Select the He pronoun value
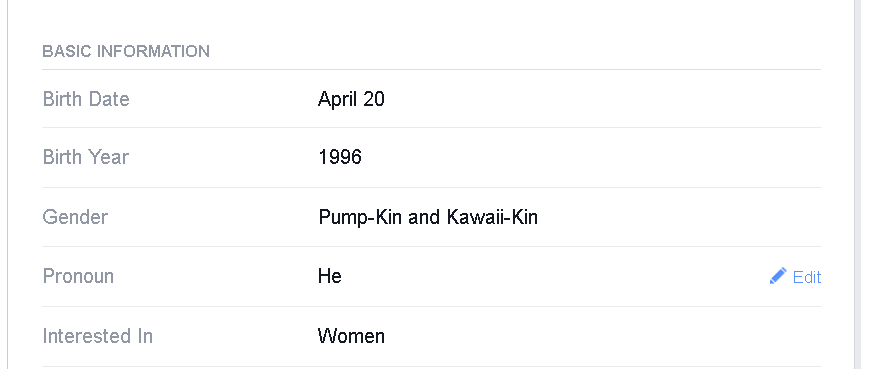Viewport: 871px width, 381px height. tap(330, 276)
